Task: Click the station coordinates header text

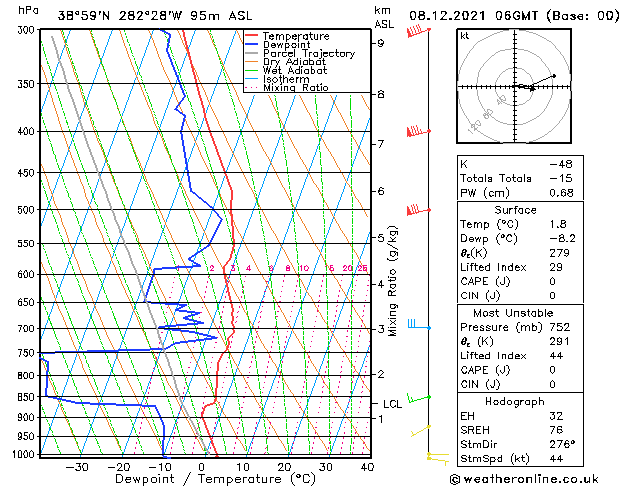Action: (125, 15)
